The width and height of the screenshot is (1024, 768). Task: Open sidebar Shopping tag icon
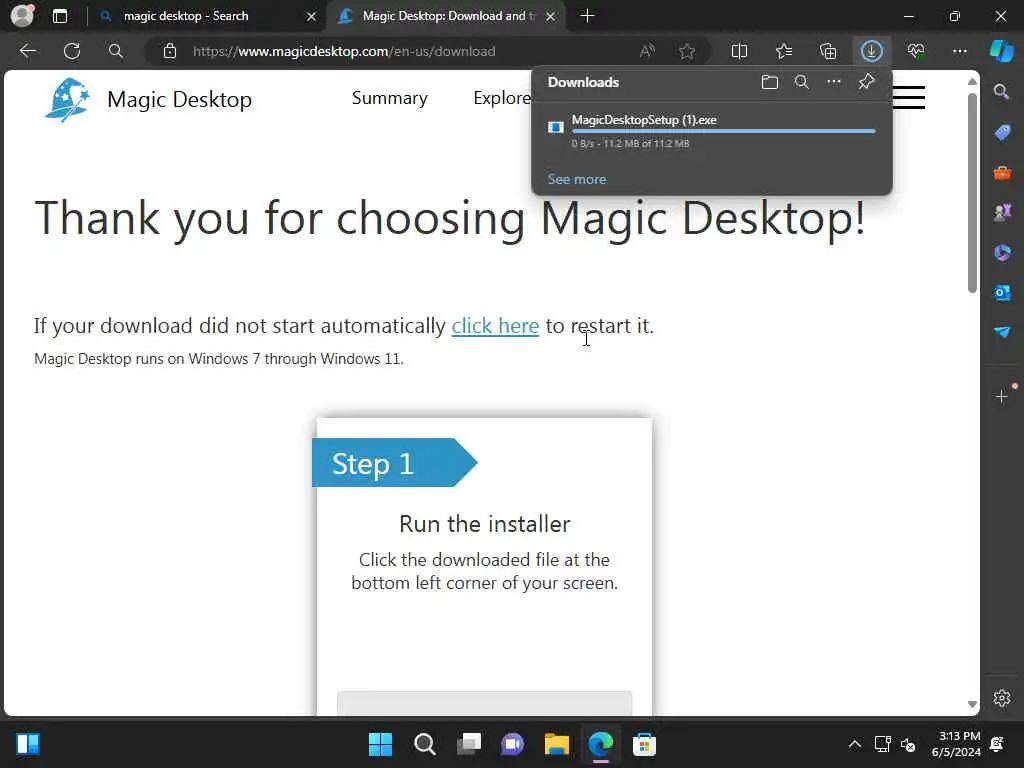pos(1002,133)
